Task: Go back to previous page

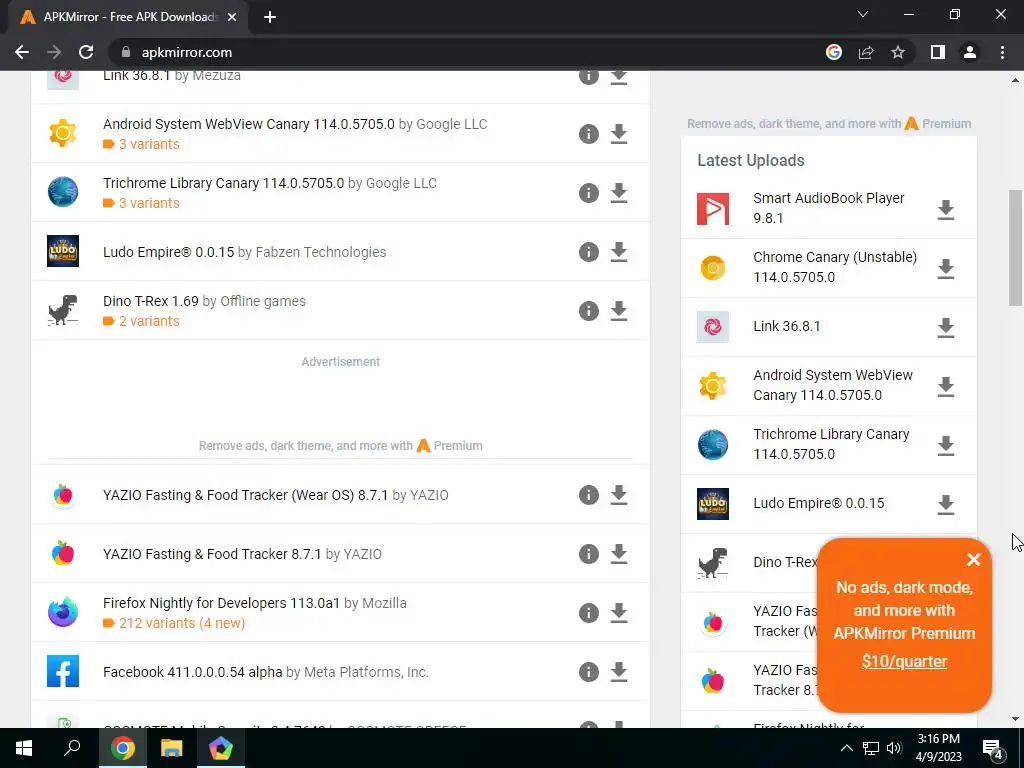Action: (22, 52)
